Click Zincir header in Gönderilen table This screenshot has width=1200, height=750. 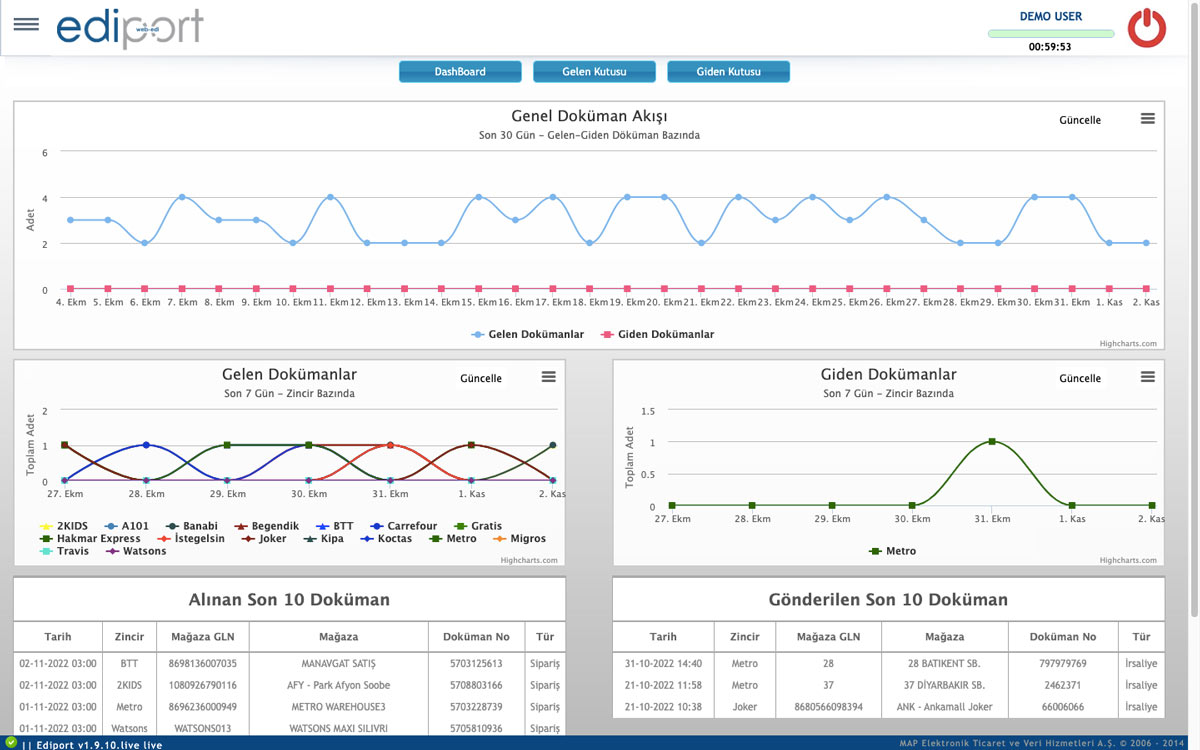click(x=744, y=637)
